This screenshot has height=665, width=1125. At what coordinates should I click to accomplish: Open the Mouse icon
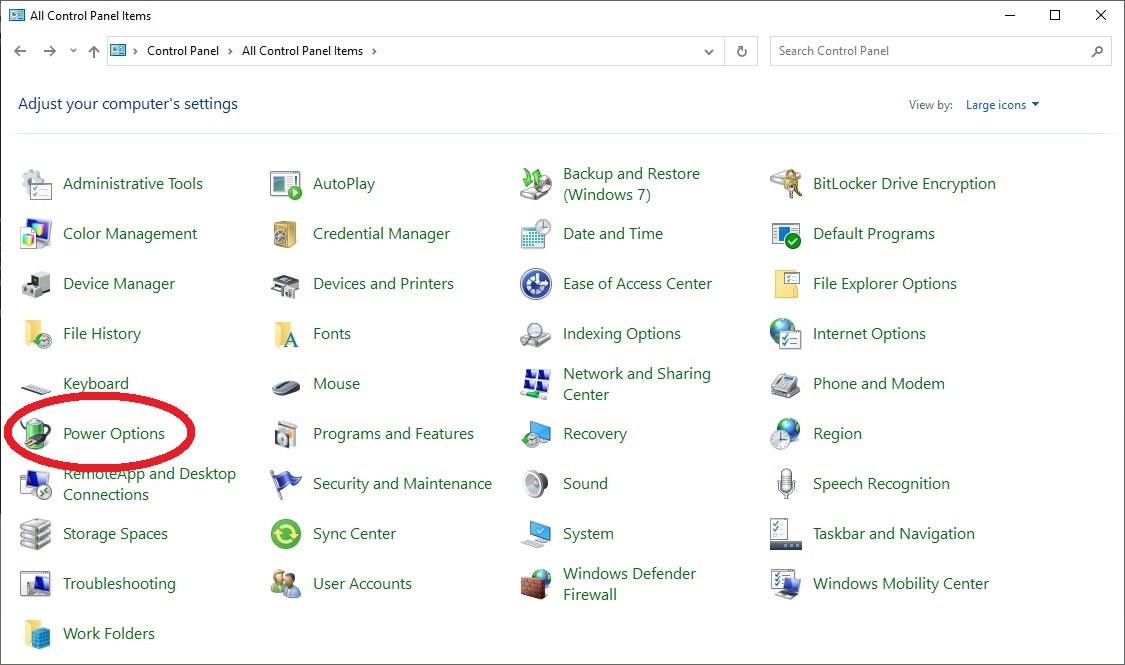[286, 387]
